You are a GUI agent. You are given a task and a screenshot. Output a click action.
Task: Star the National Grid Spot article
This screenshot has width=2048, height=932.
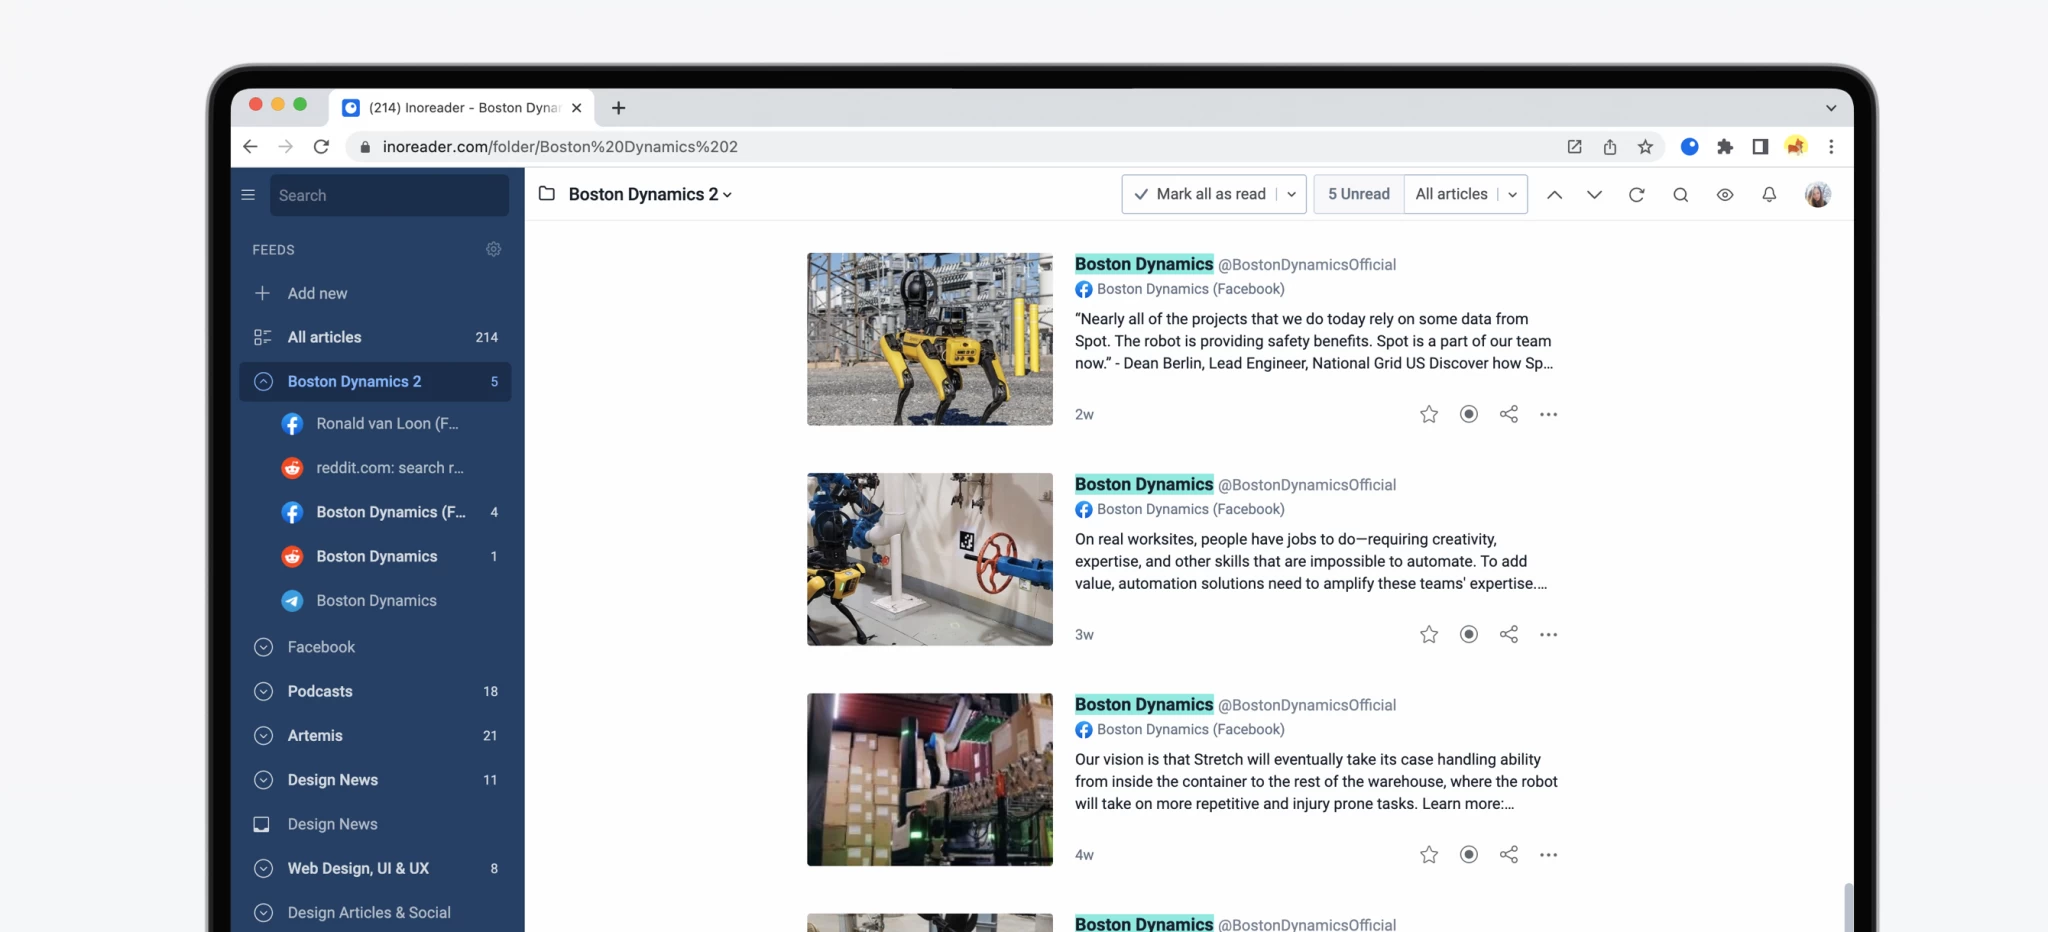pos(1428,413)
